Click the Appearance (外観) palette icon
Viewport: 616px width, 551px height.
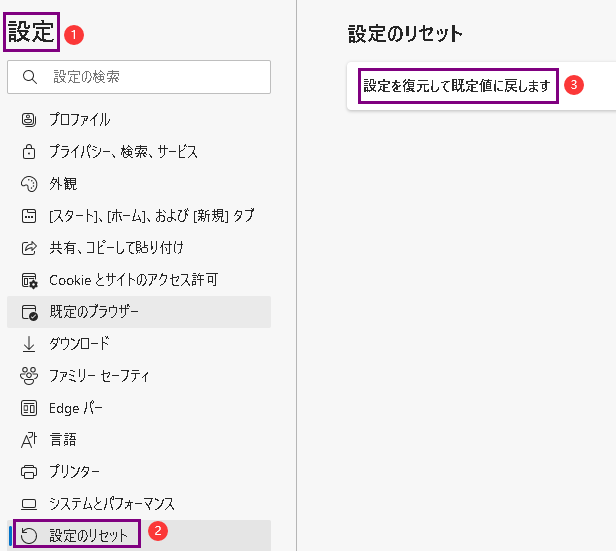pos(29,184)
